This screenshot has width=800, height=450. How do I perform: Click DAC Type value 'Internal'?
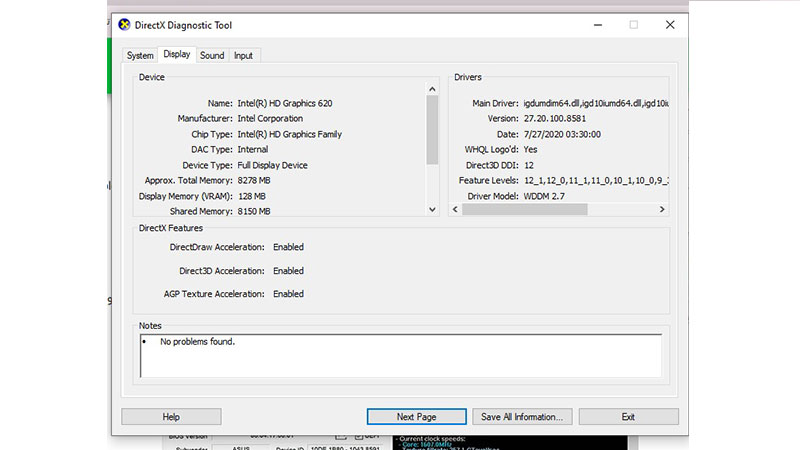tap(253, 149)
